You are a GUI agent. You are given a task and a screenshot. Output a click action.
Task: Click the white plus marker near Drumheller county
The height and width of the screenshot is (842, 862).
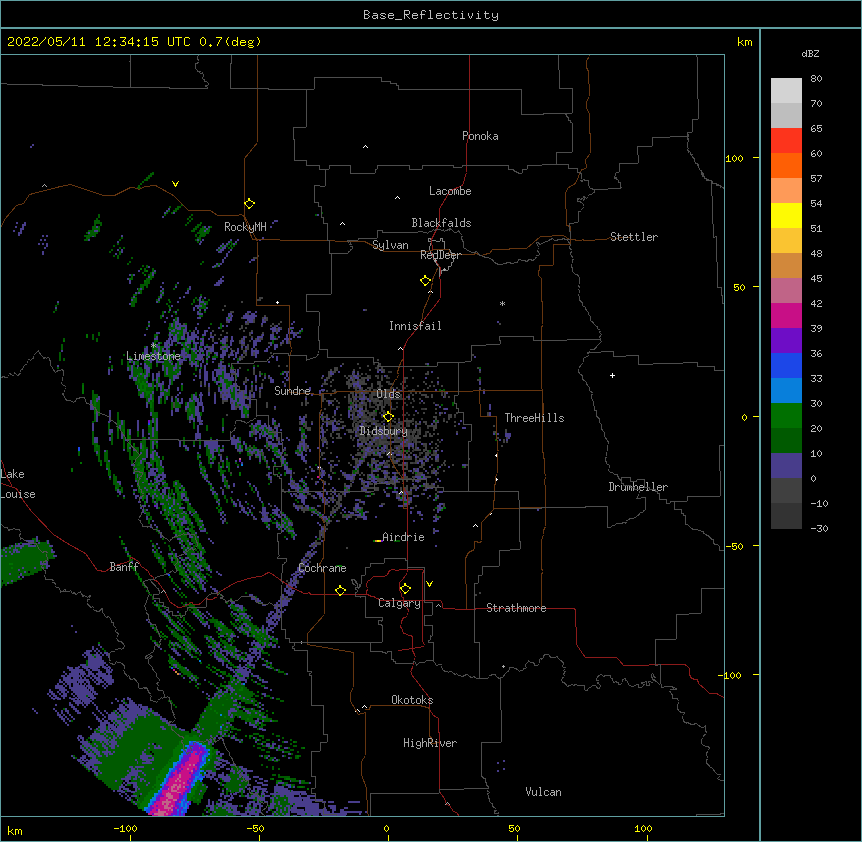(612, 375)
